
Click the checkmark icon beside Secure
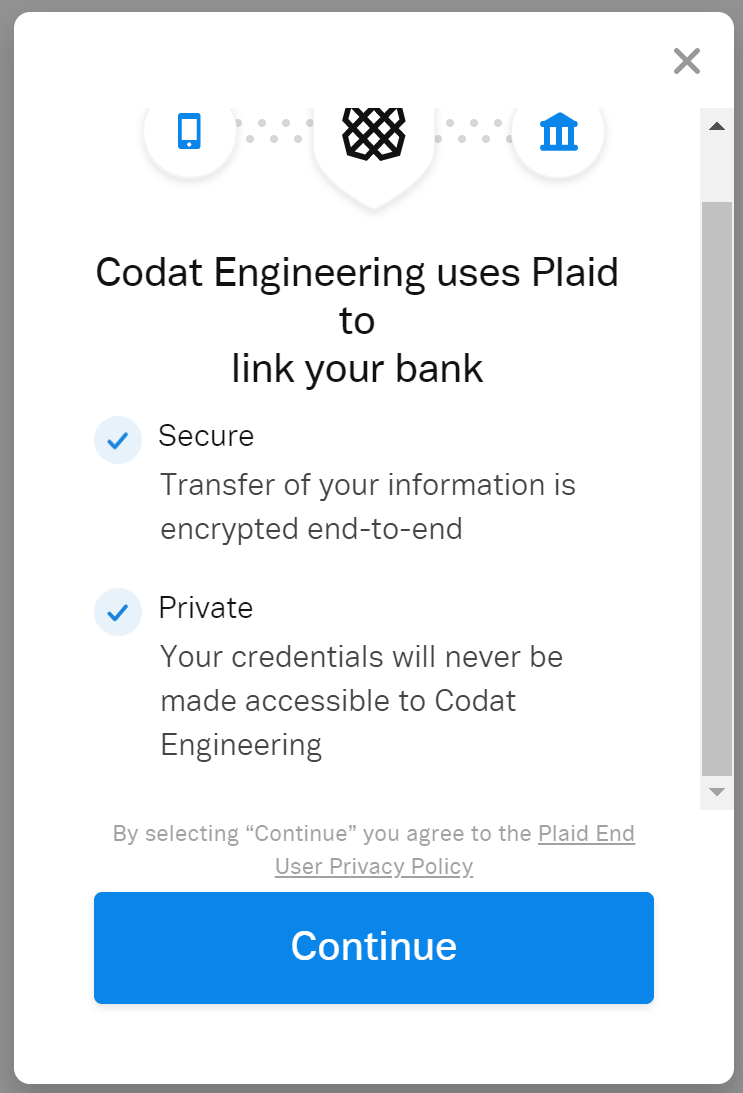click(118, 440)
